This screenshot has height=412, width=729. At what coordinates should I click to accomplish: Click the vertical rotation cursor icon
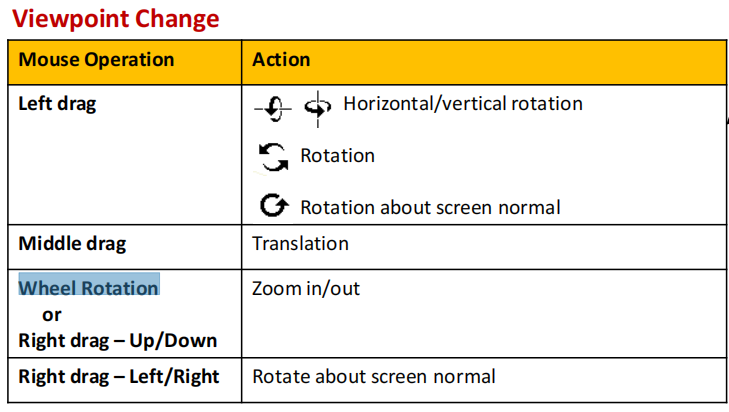(x=318, y=109)
